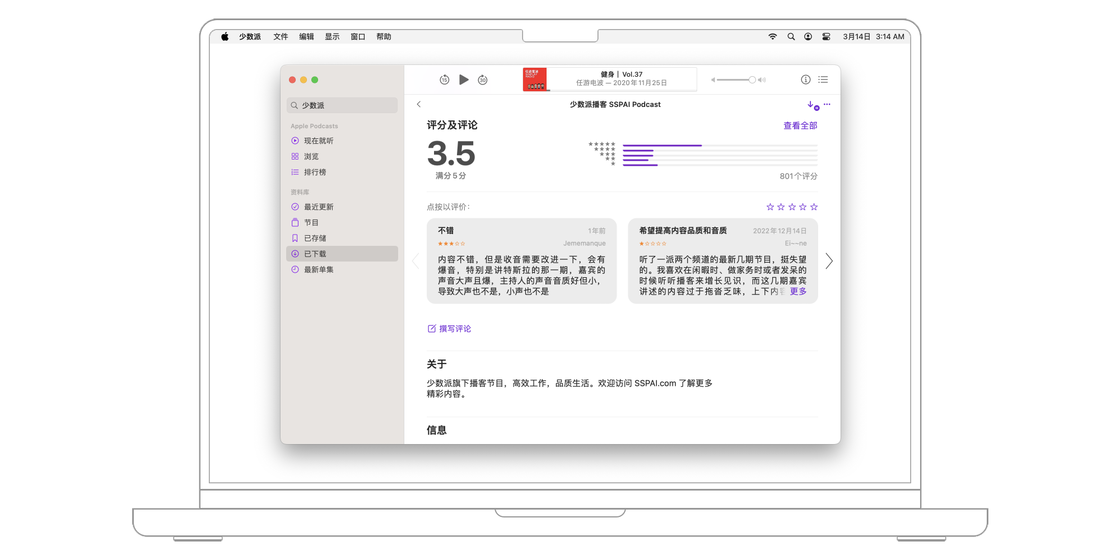Show previous review with left chevron
Screen dimensions: 1120x560
416,261
